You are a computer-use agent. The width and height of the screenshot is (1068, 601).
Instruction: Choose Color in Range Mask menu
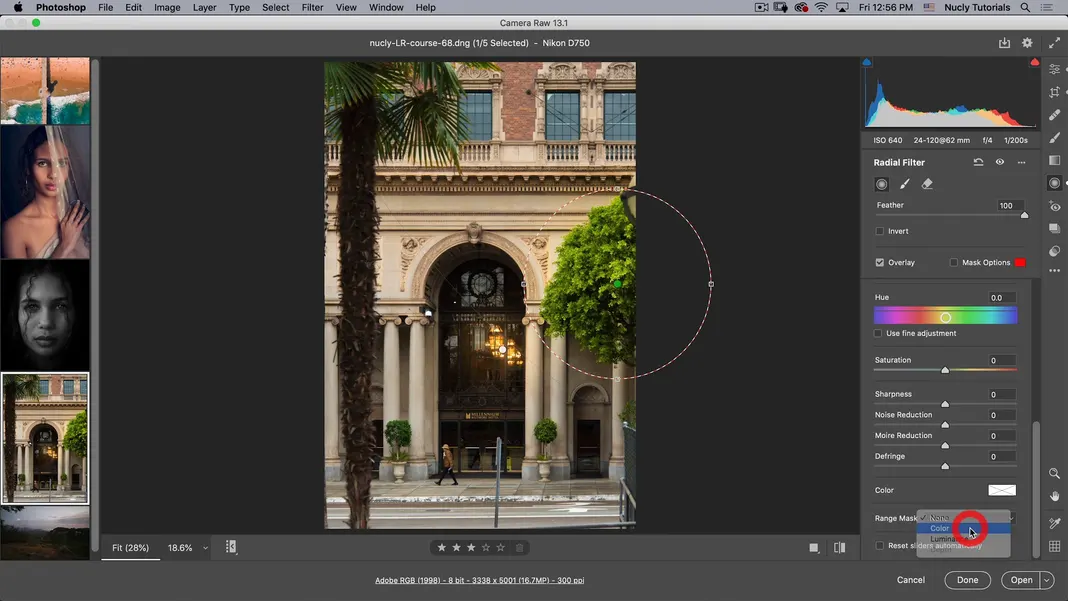pos(963,528)
